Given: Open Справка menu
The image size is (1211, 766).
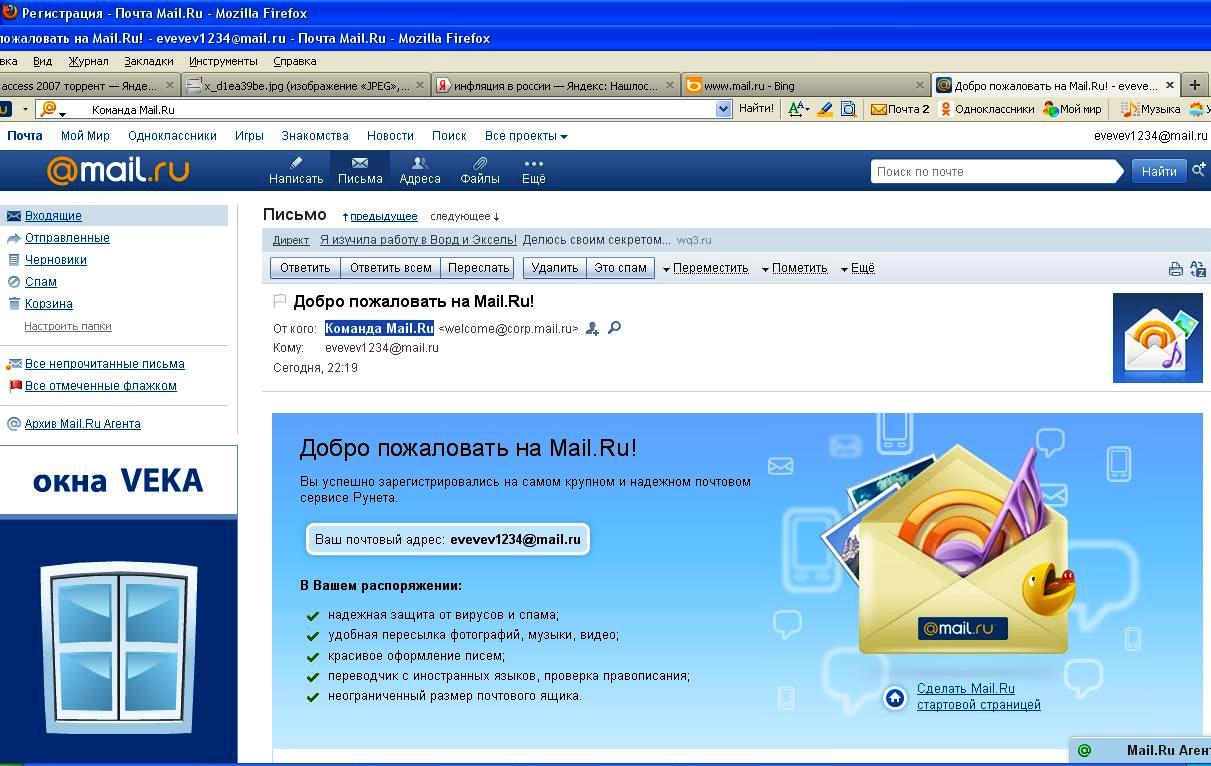Looking at the screenshot, I should (294, 61).
